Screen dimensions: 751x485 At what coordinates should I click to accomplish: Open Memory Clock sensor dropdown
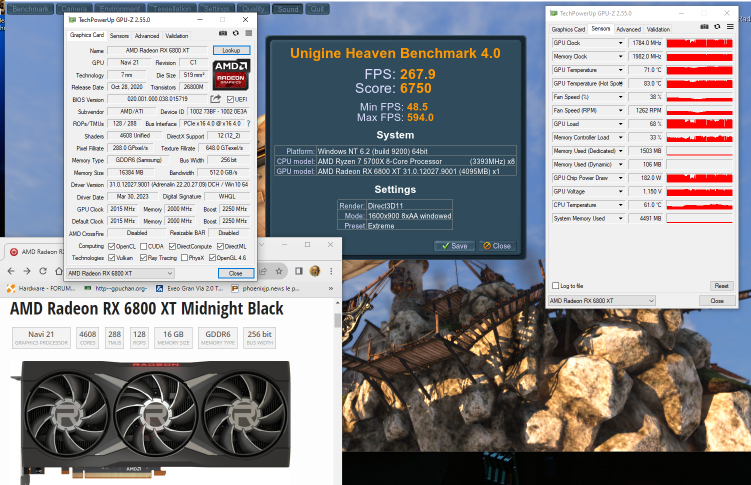[x=621, y=56]
